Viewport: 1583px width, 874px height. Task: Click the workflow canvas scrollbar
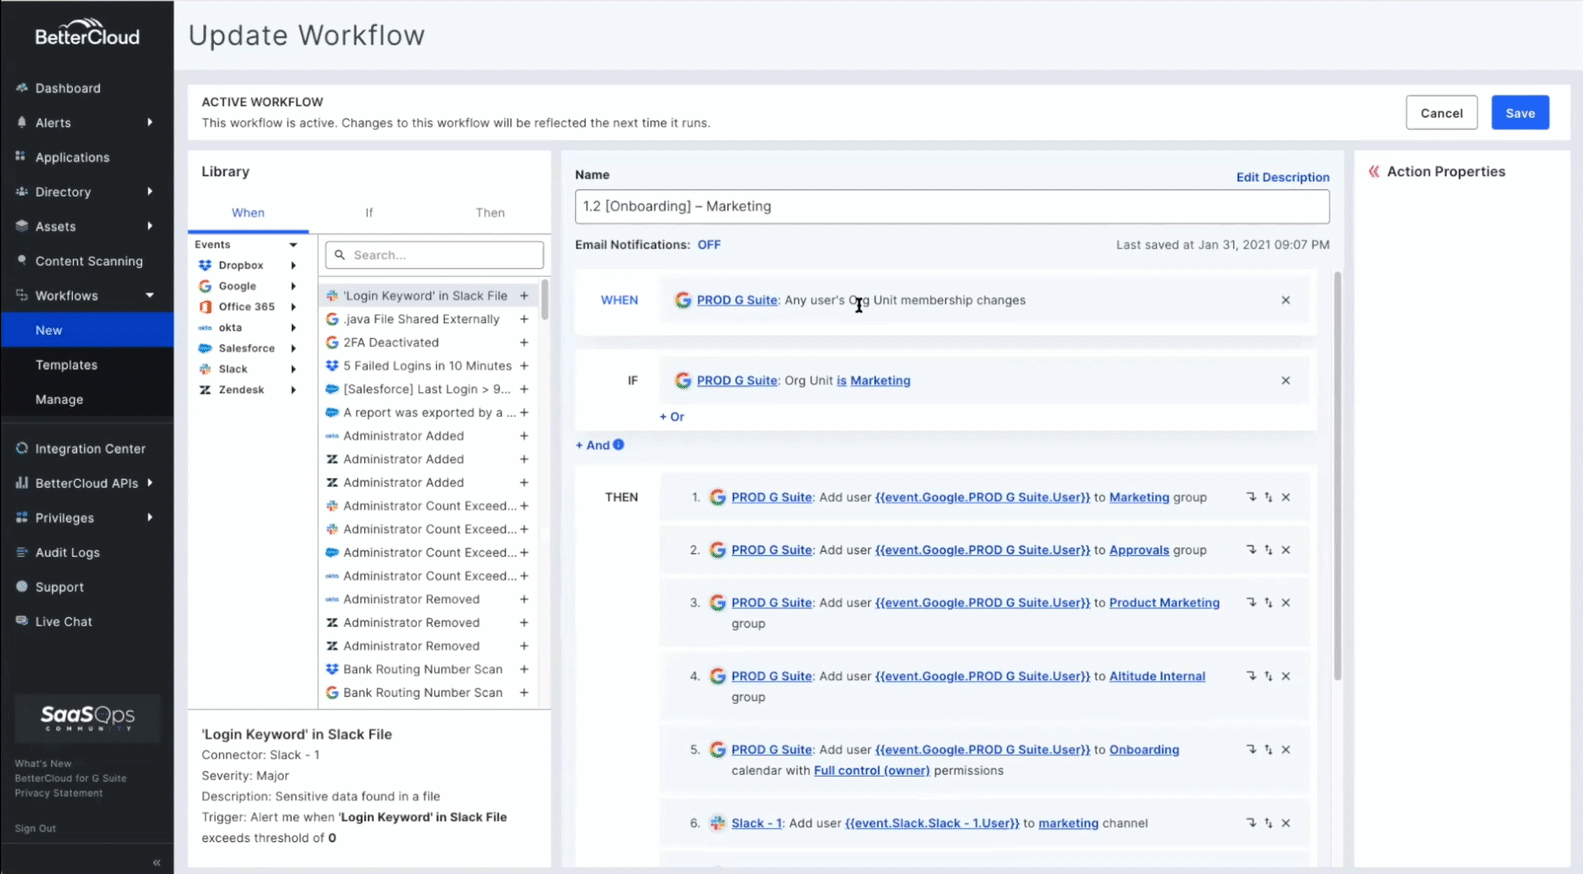point(1337,476)
